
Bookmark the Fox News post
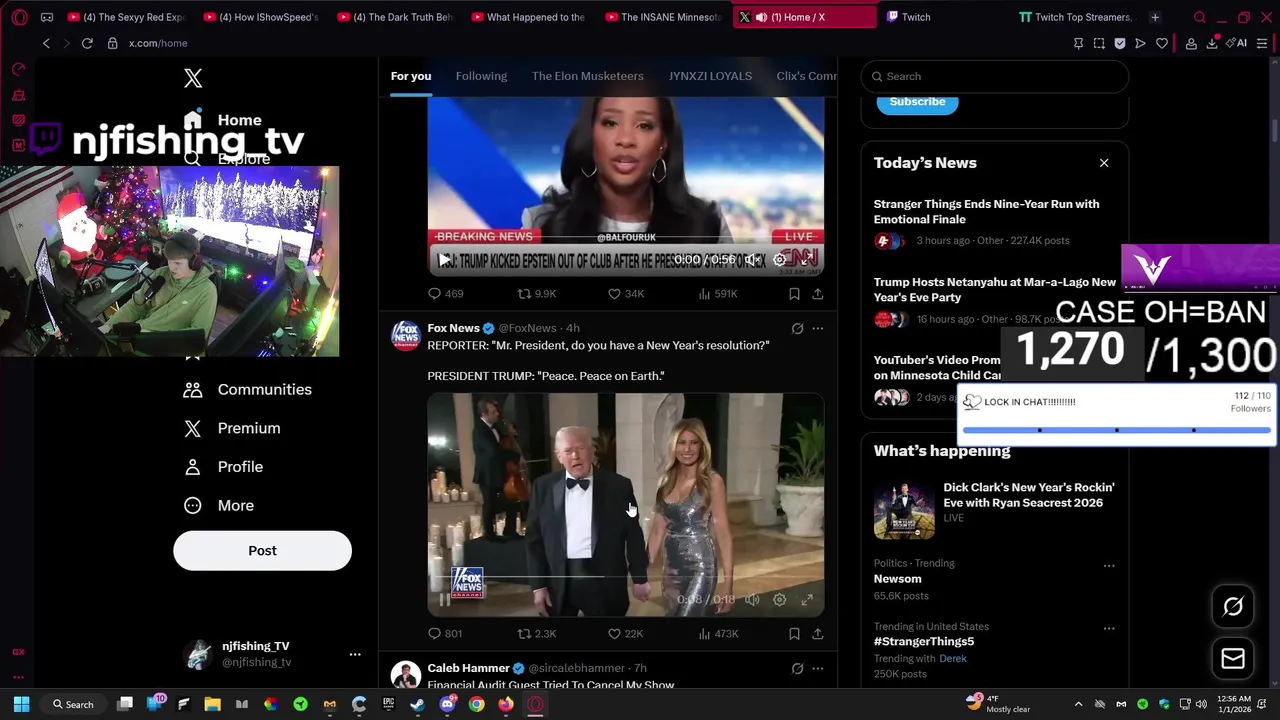pos(794,634)
